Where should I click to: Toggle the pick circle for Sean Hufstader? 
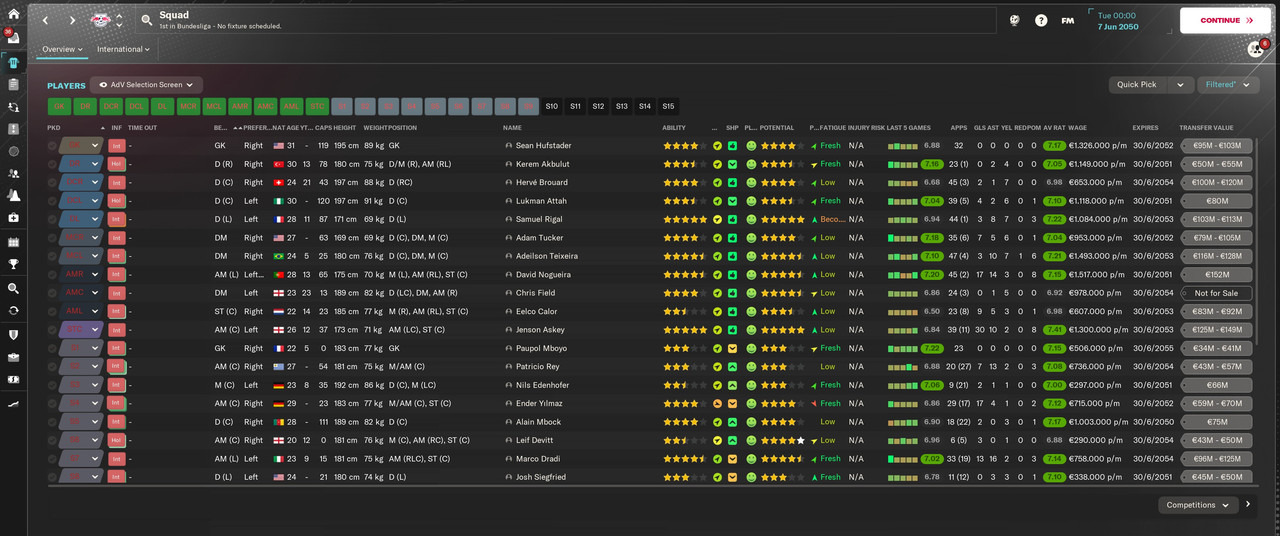tap(52, 146)
